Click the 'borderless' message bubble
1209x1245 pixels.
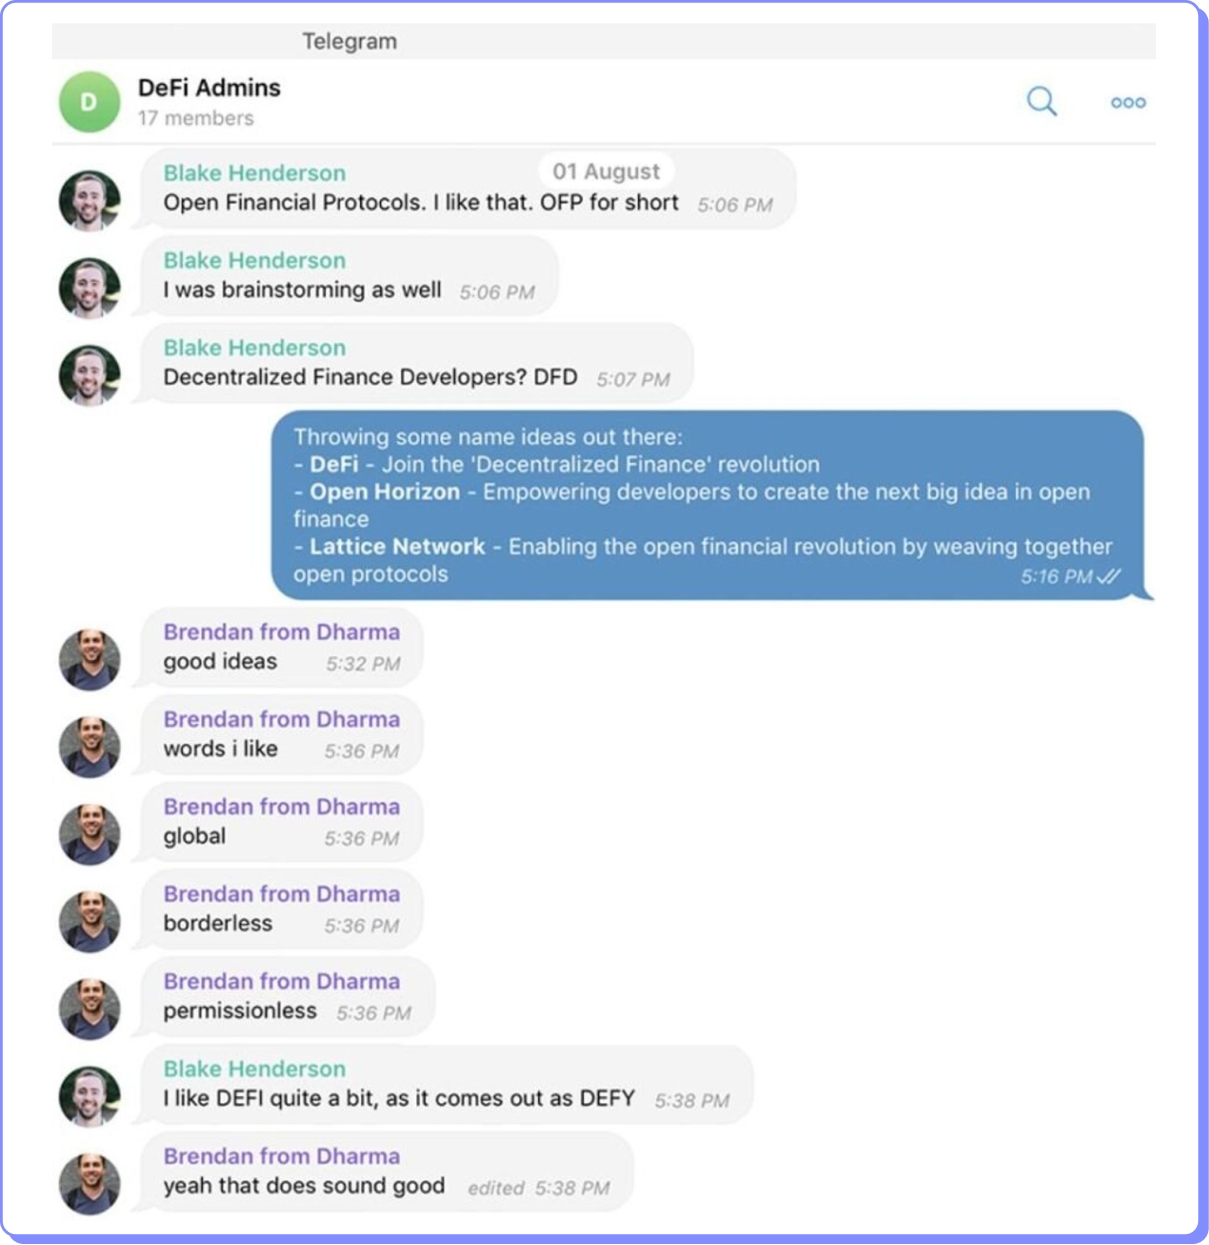[x=281, y=909]
